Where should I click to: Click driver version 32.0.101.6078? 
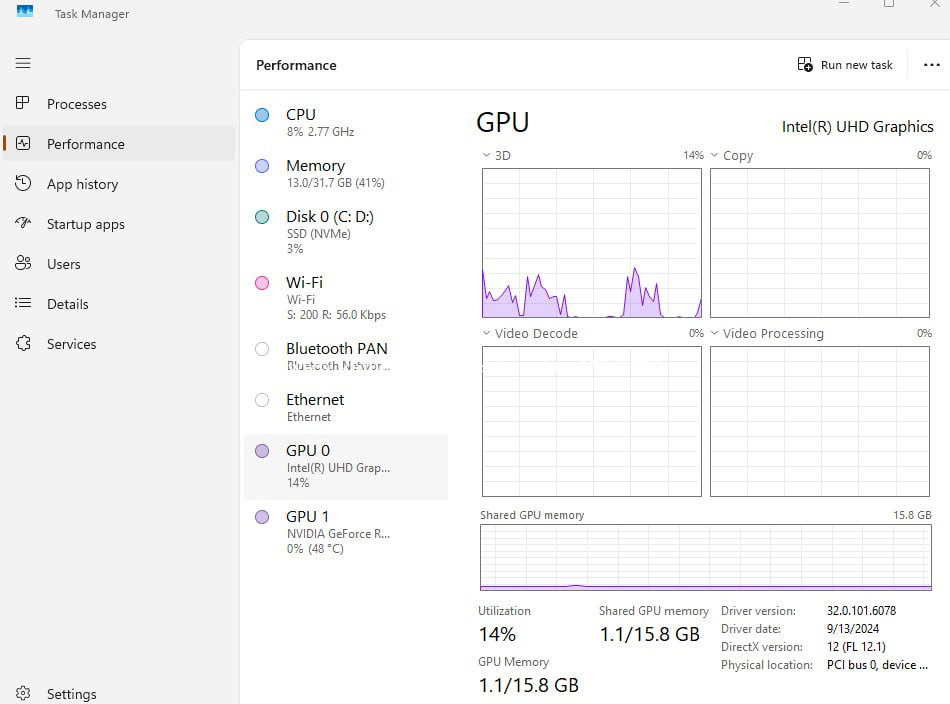[861, 611]
